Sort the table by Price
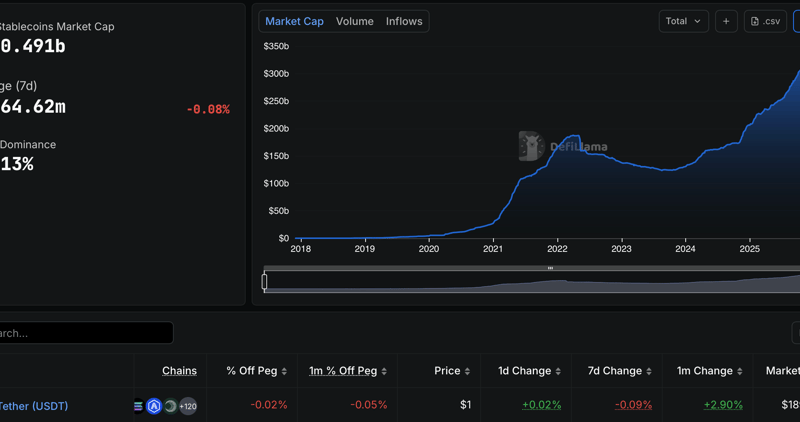The width and height of the screenshot is (800, 422). click(452, 371)
